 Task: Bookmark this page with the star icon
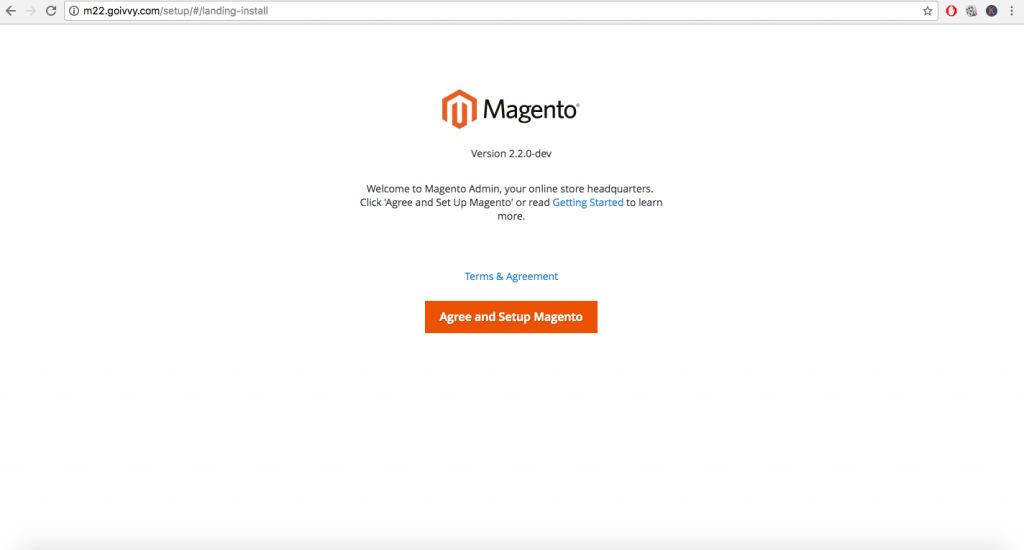click(927, 11)
